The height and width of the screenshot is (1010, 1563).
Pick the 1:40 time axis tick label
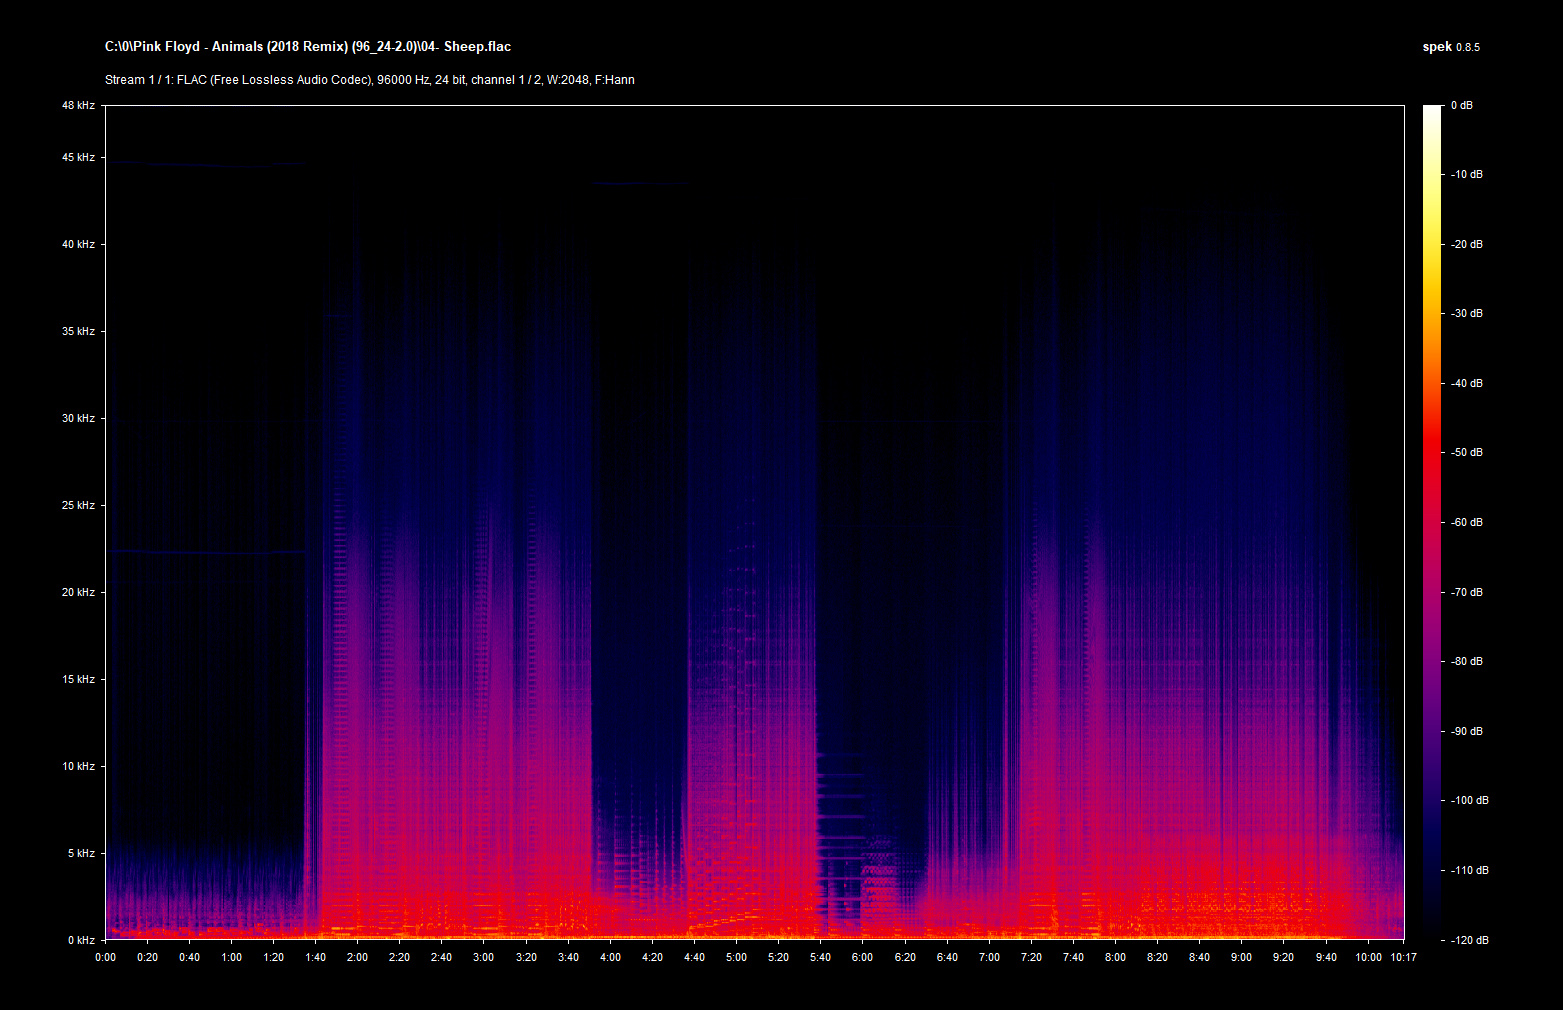click(315, 957)
